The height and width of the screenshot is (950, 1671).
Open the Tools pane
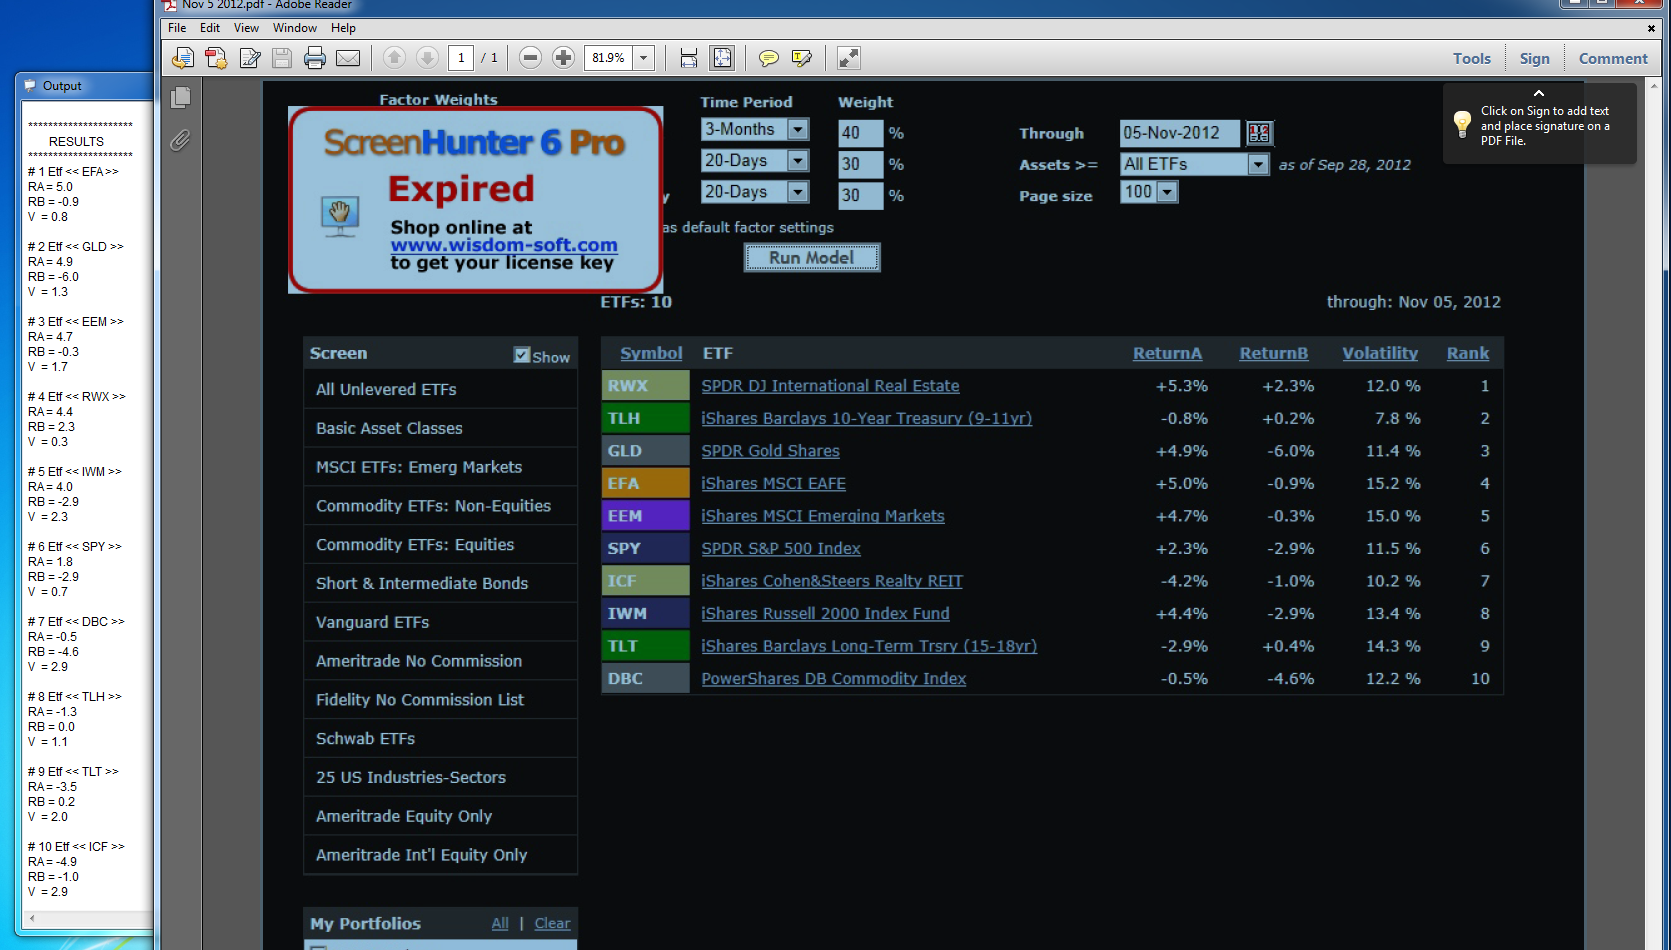tap(1472, 59)
